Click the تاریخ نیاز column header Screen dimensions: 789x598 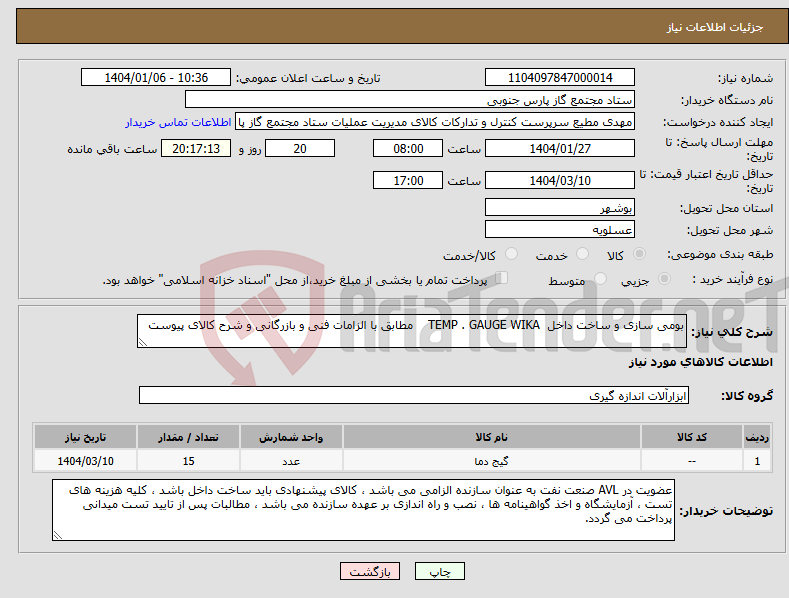click(x=85, y=437)
